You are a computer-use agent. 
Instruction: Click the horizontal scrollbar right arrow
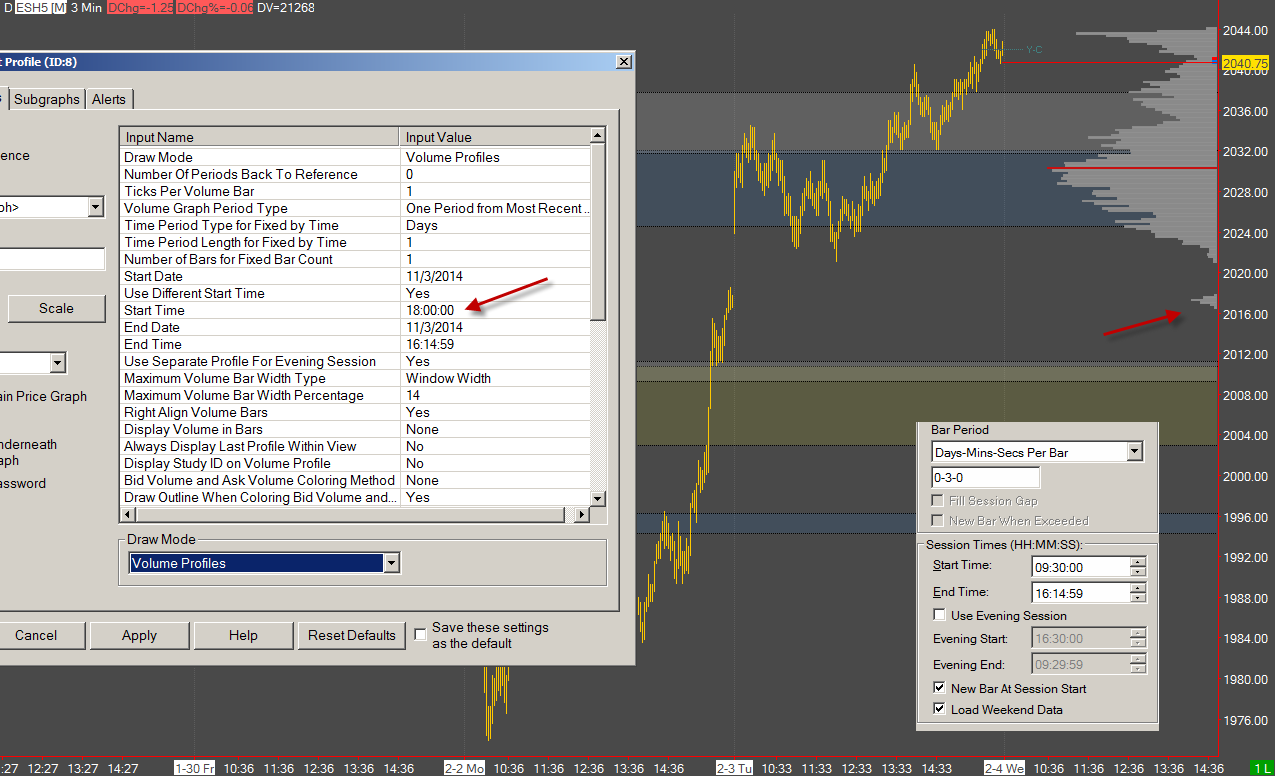(x=583, y=515)
